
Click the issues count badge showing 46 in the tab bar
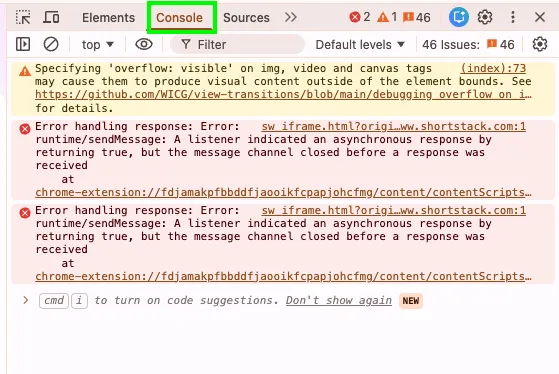pyautogui.click(x=416, y=17)
